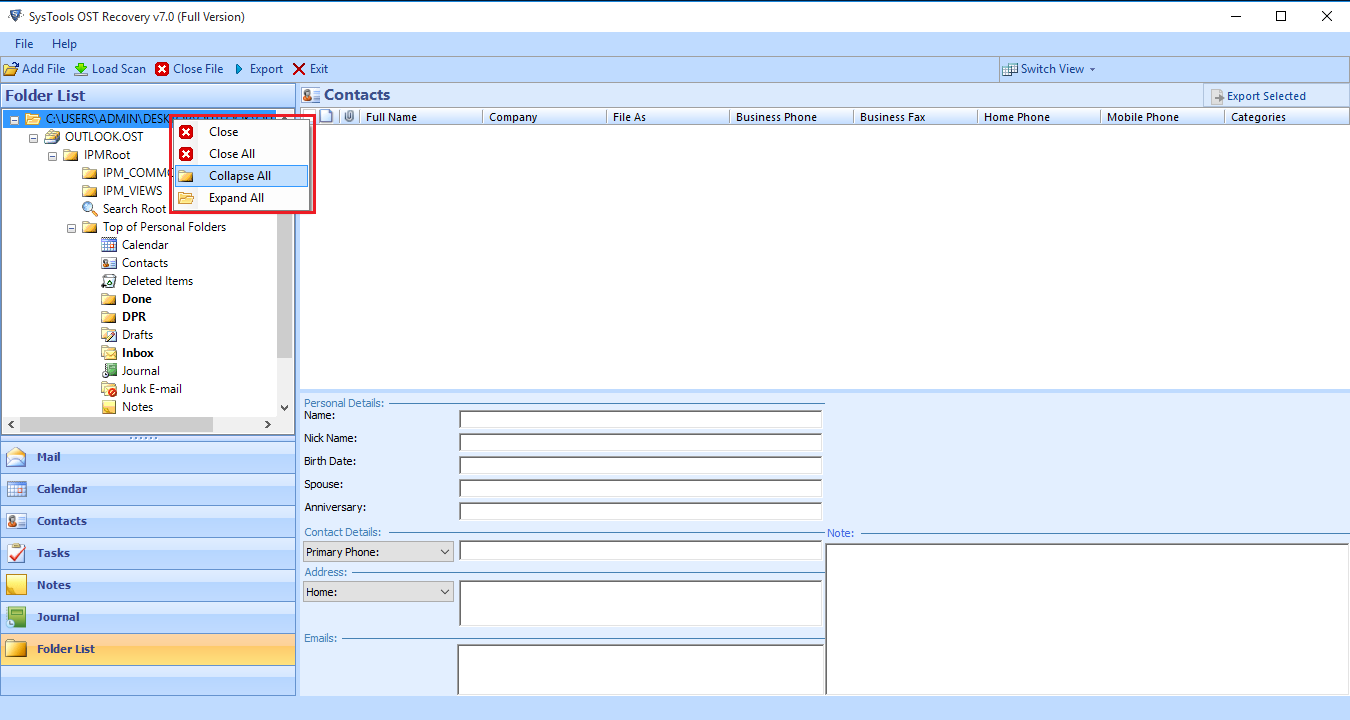Open the Switch View dropdown

coord(1049,69)
